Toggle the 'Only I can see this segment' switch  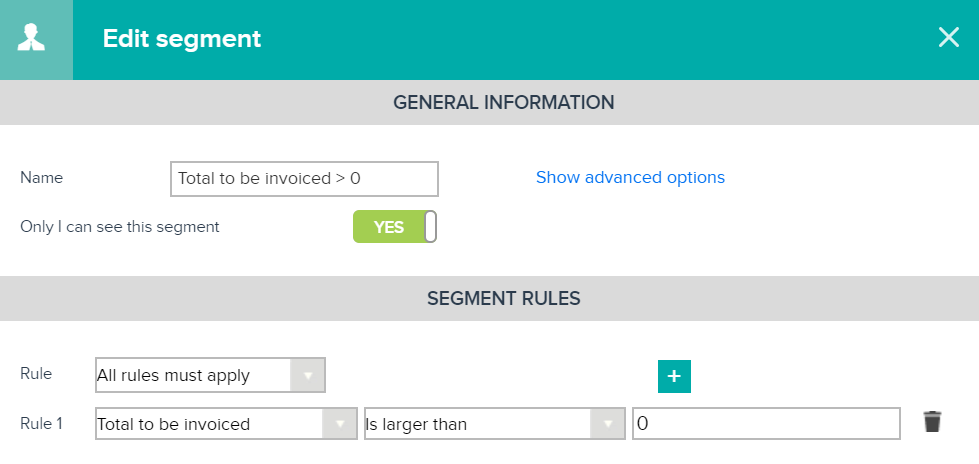coord(395,227)
